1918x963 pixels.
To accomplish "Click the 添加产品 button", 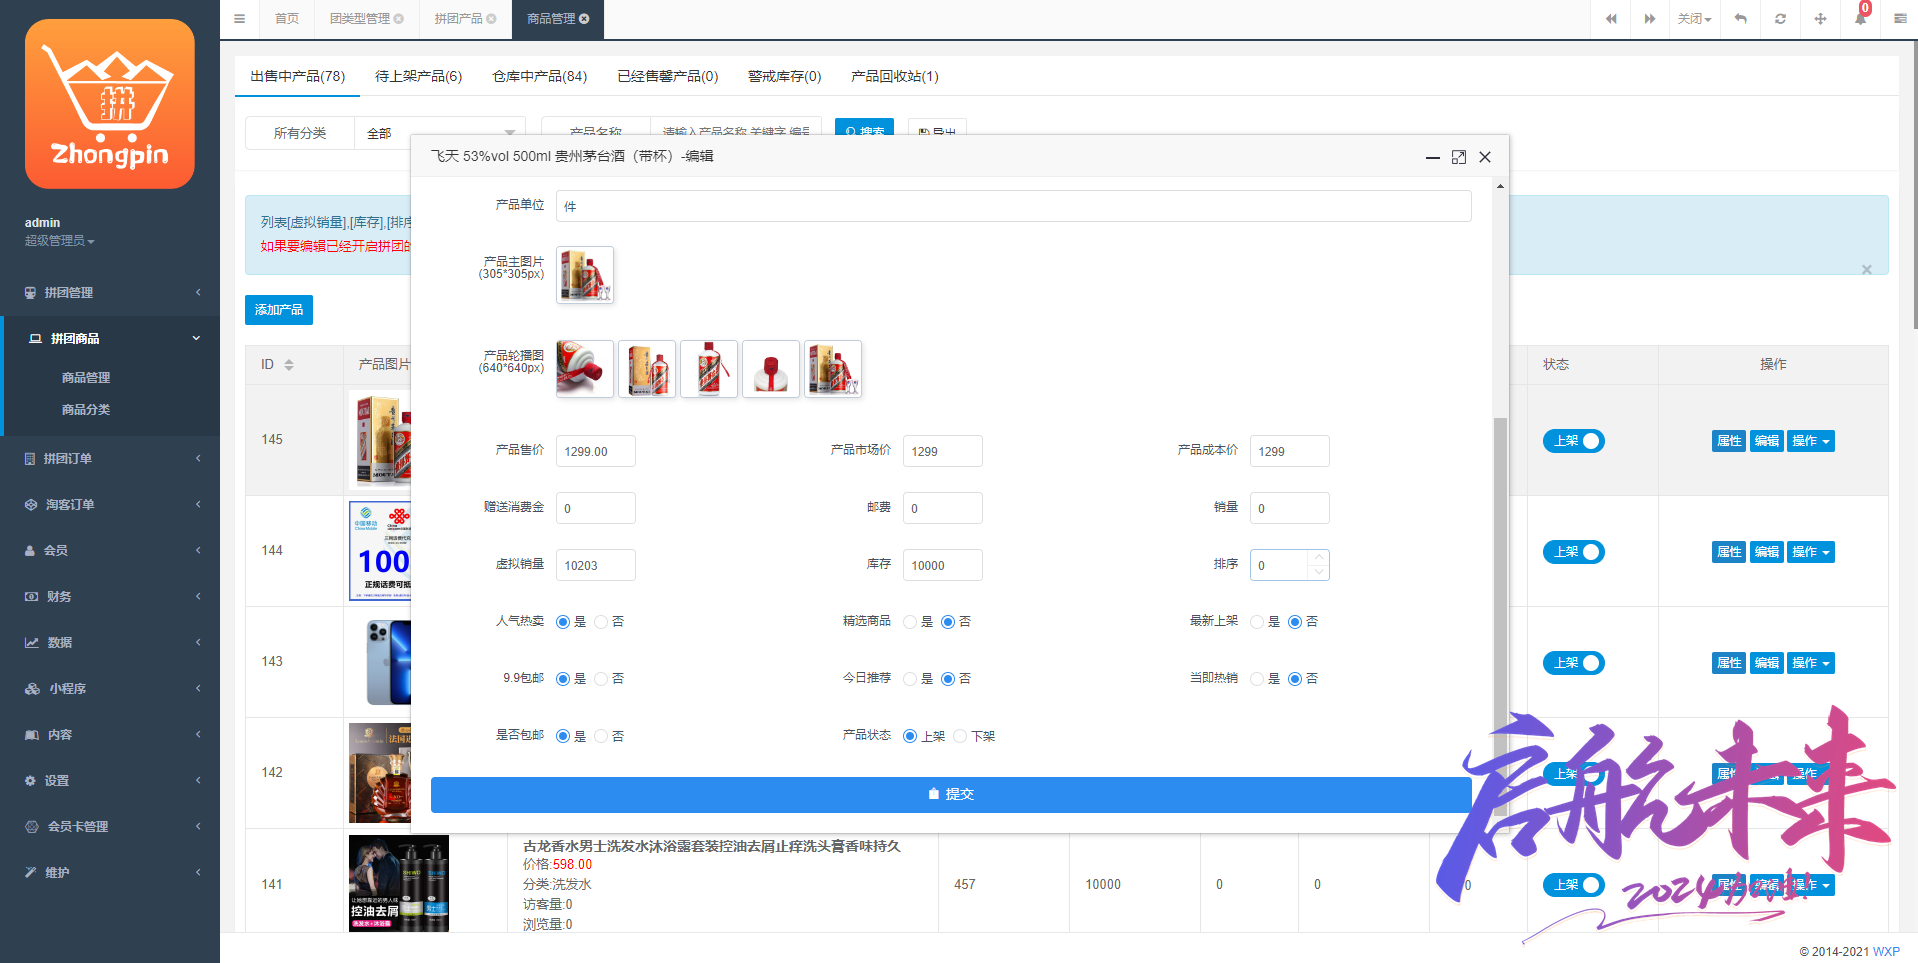I will click(279, 310).
